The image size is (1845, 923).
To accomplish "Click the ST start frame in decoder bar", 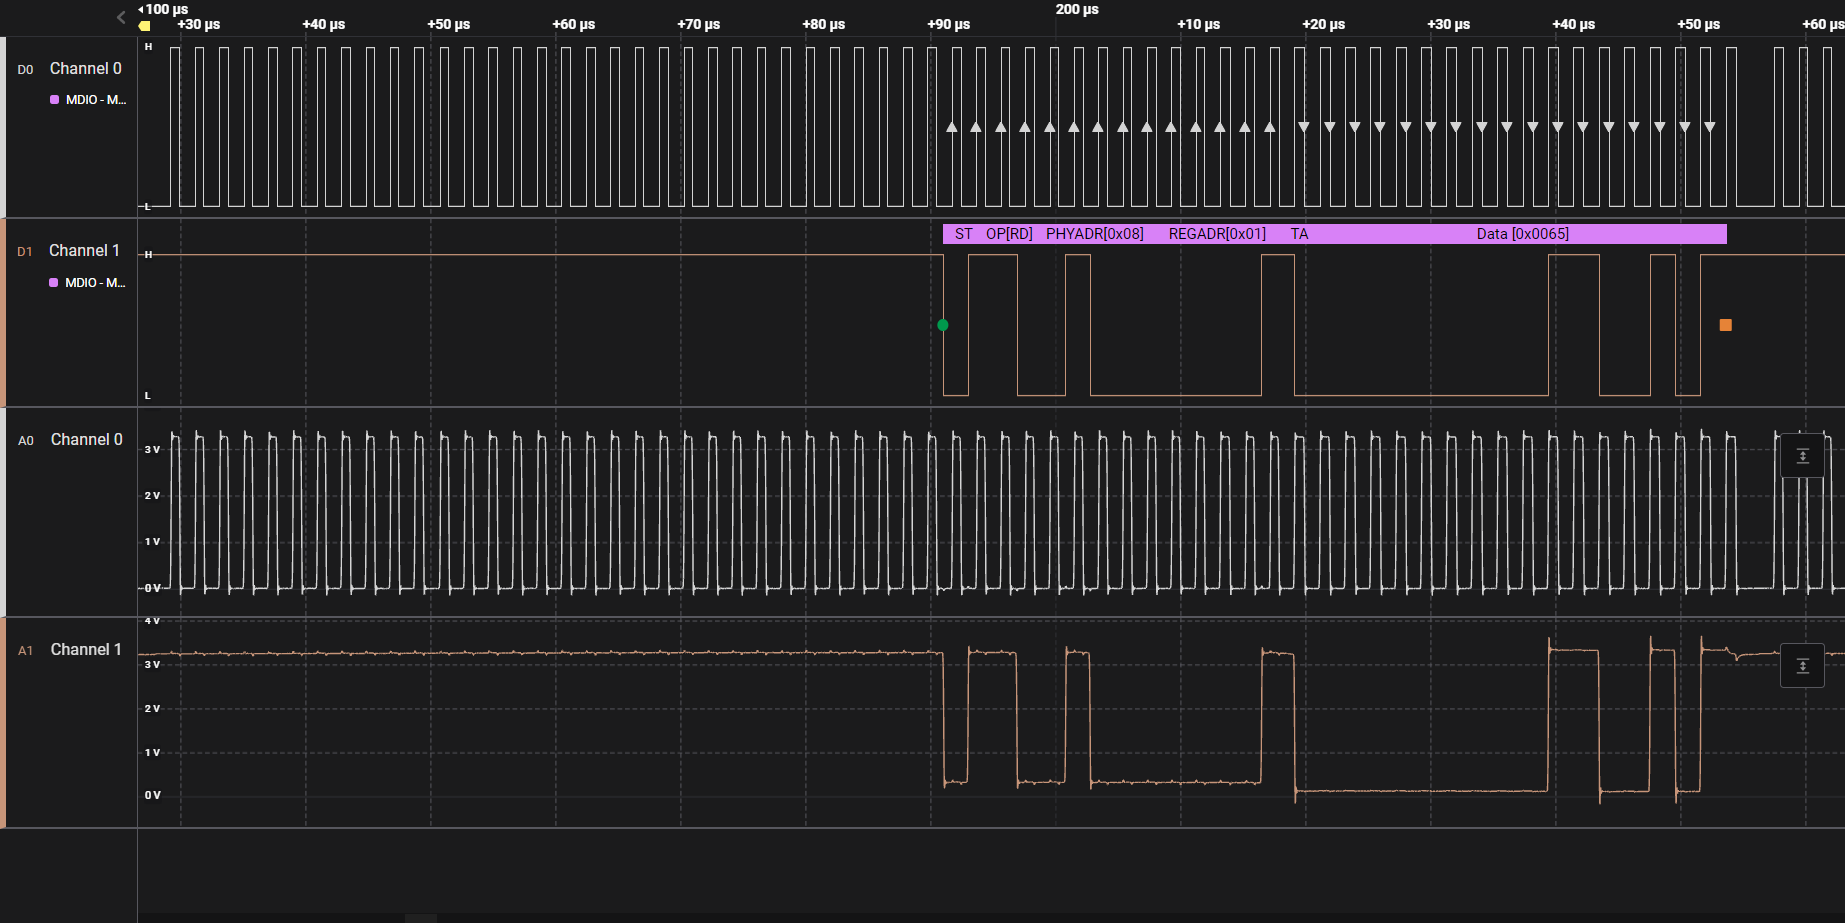I will tap(963, 234).
